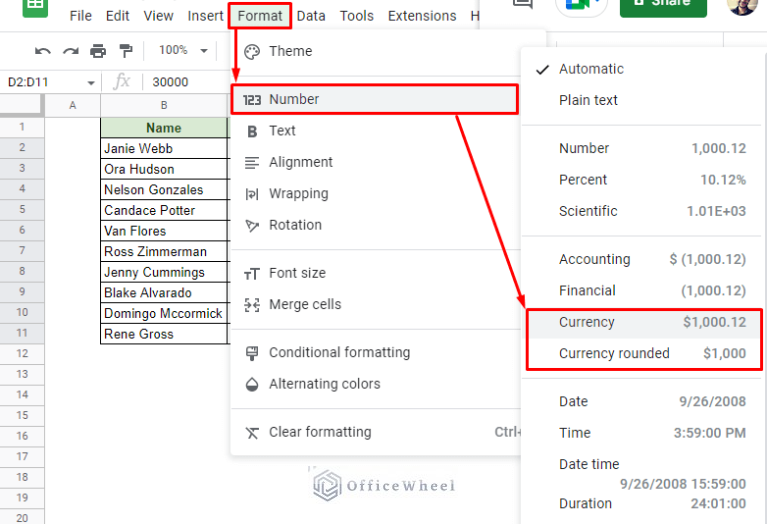Click the Redo arrow icon

70,51
